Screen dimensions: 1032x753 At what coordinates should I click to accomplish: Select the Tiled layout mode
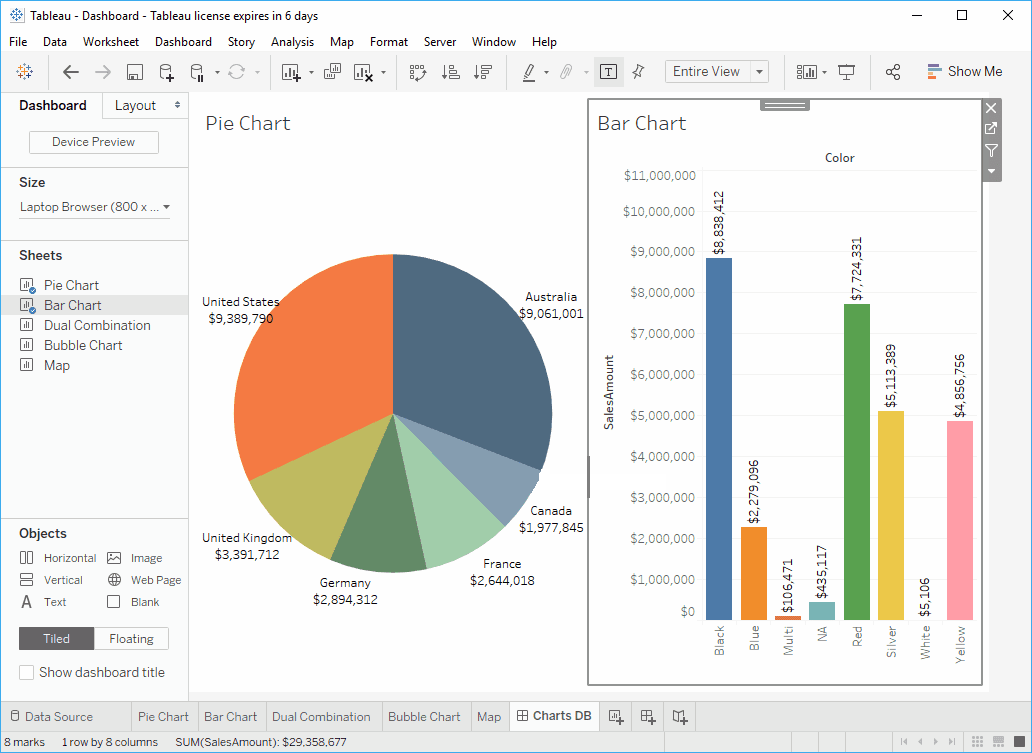pyautogui.click(x=56, y=639)
